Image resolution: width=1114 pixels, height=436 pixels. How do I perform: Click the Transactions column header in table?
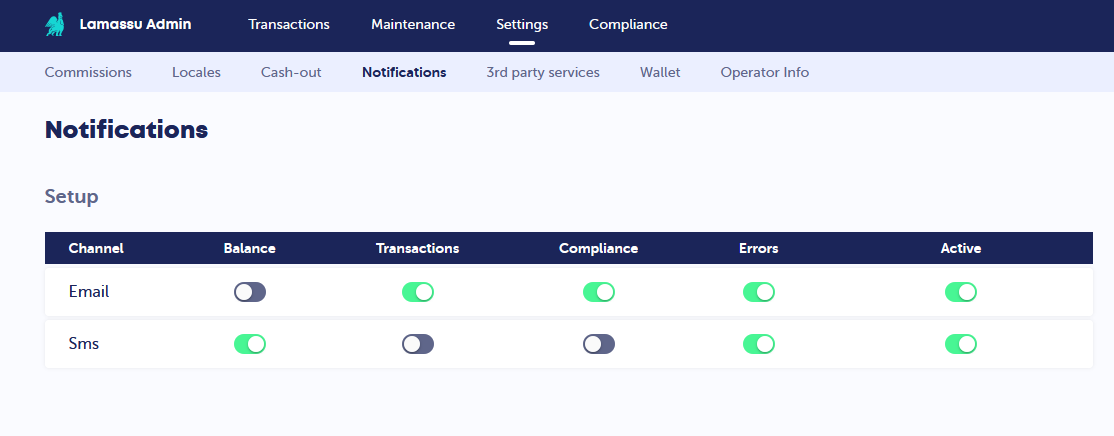[418, 249]
